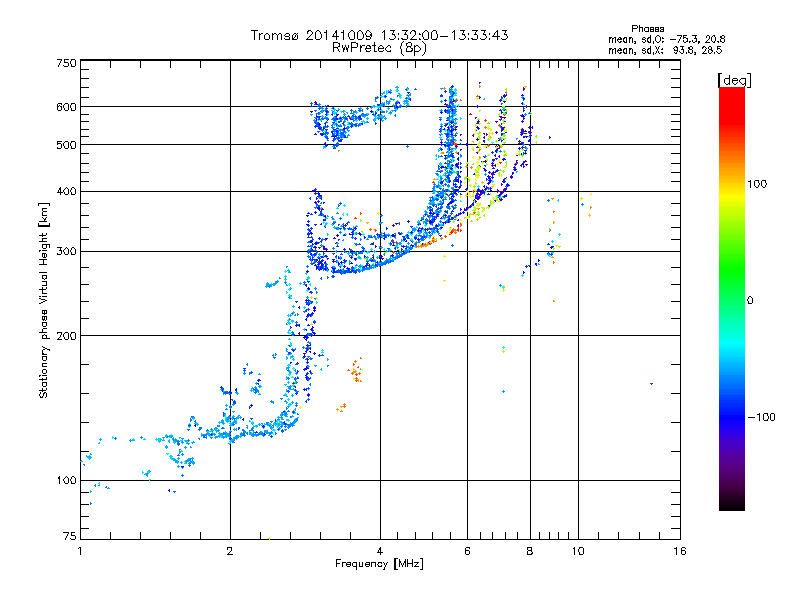Viewport: 800px width, 600px height.
Task: Click the y-axis label 'Stationary phase Virtual Height [km]'
Action: [43, 300]
